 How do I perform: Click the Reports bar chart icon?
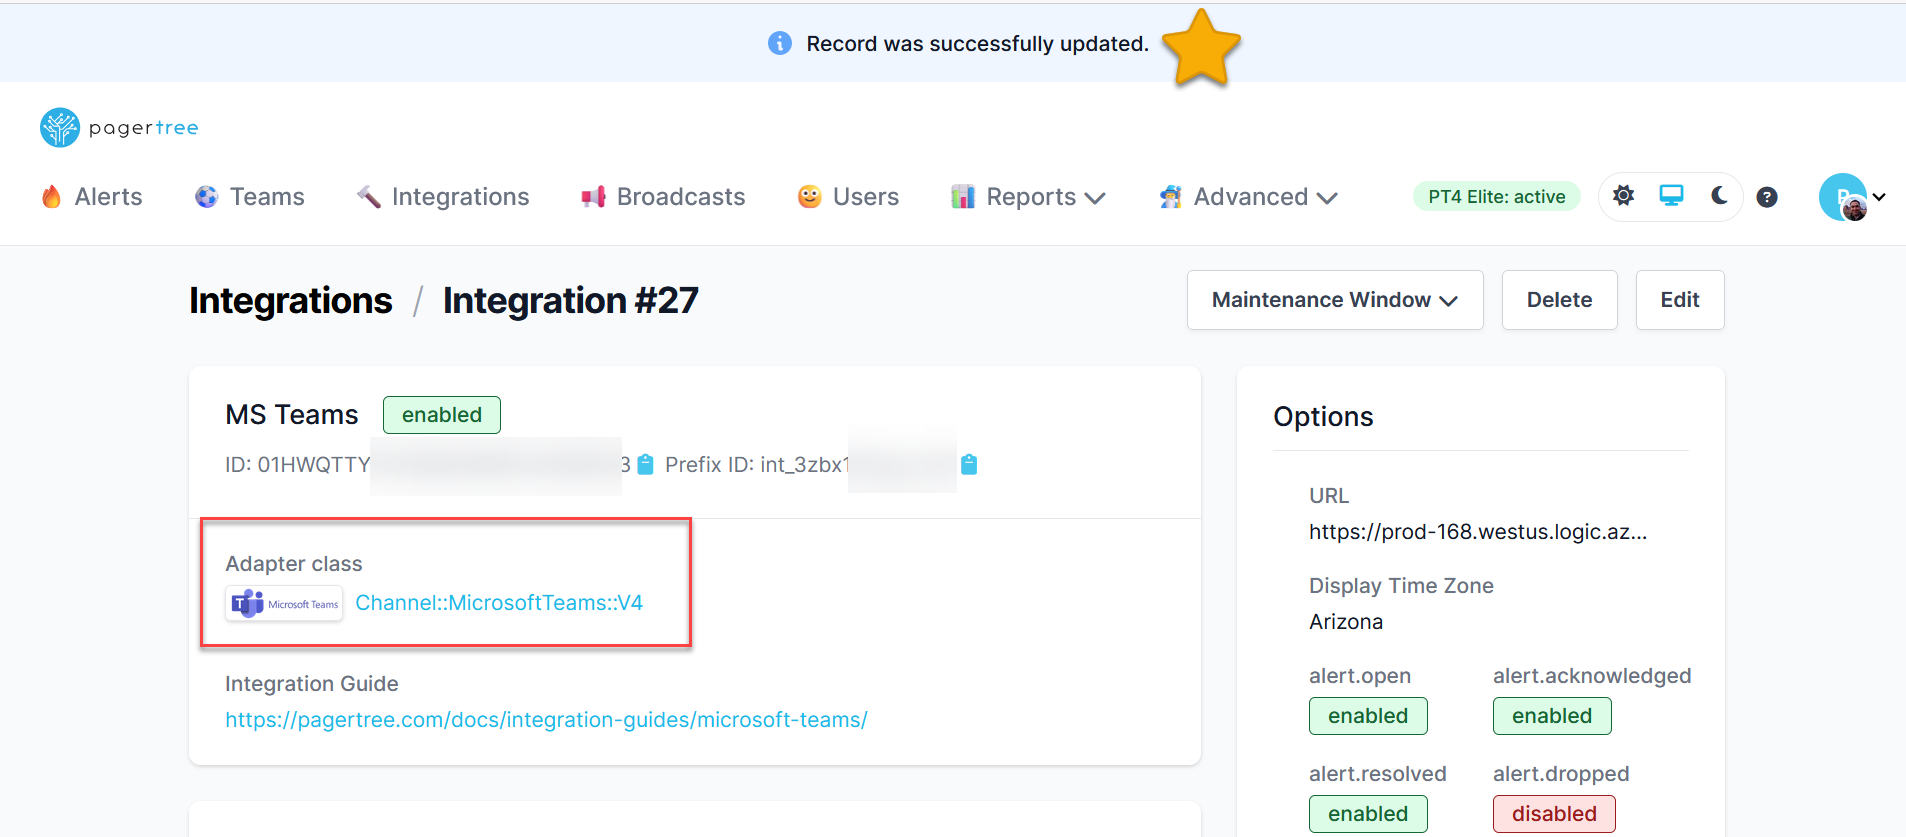(x=963, y=197)
